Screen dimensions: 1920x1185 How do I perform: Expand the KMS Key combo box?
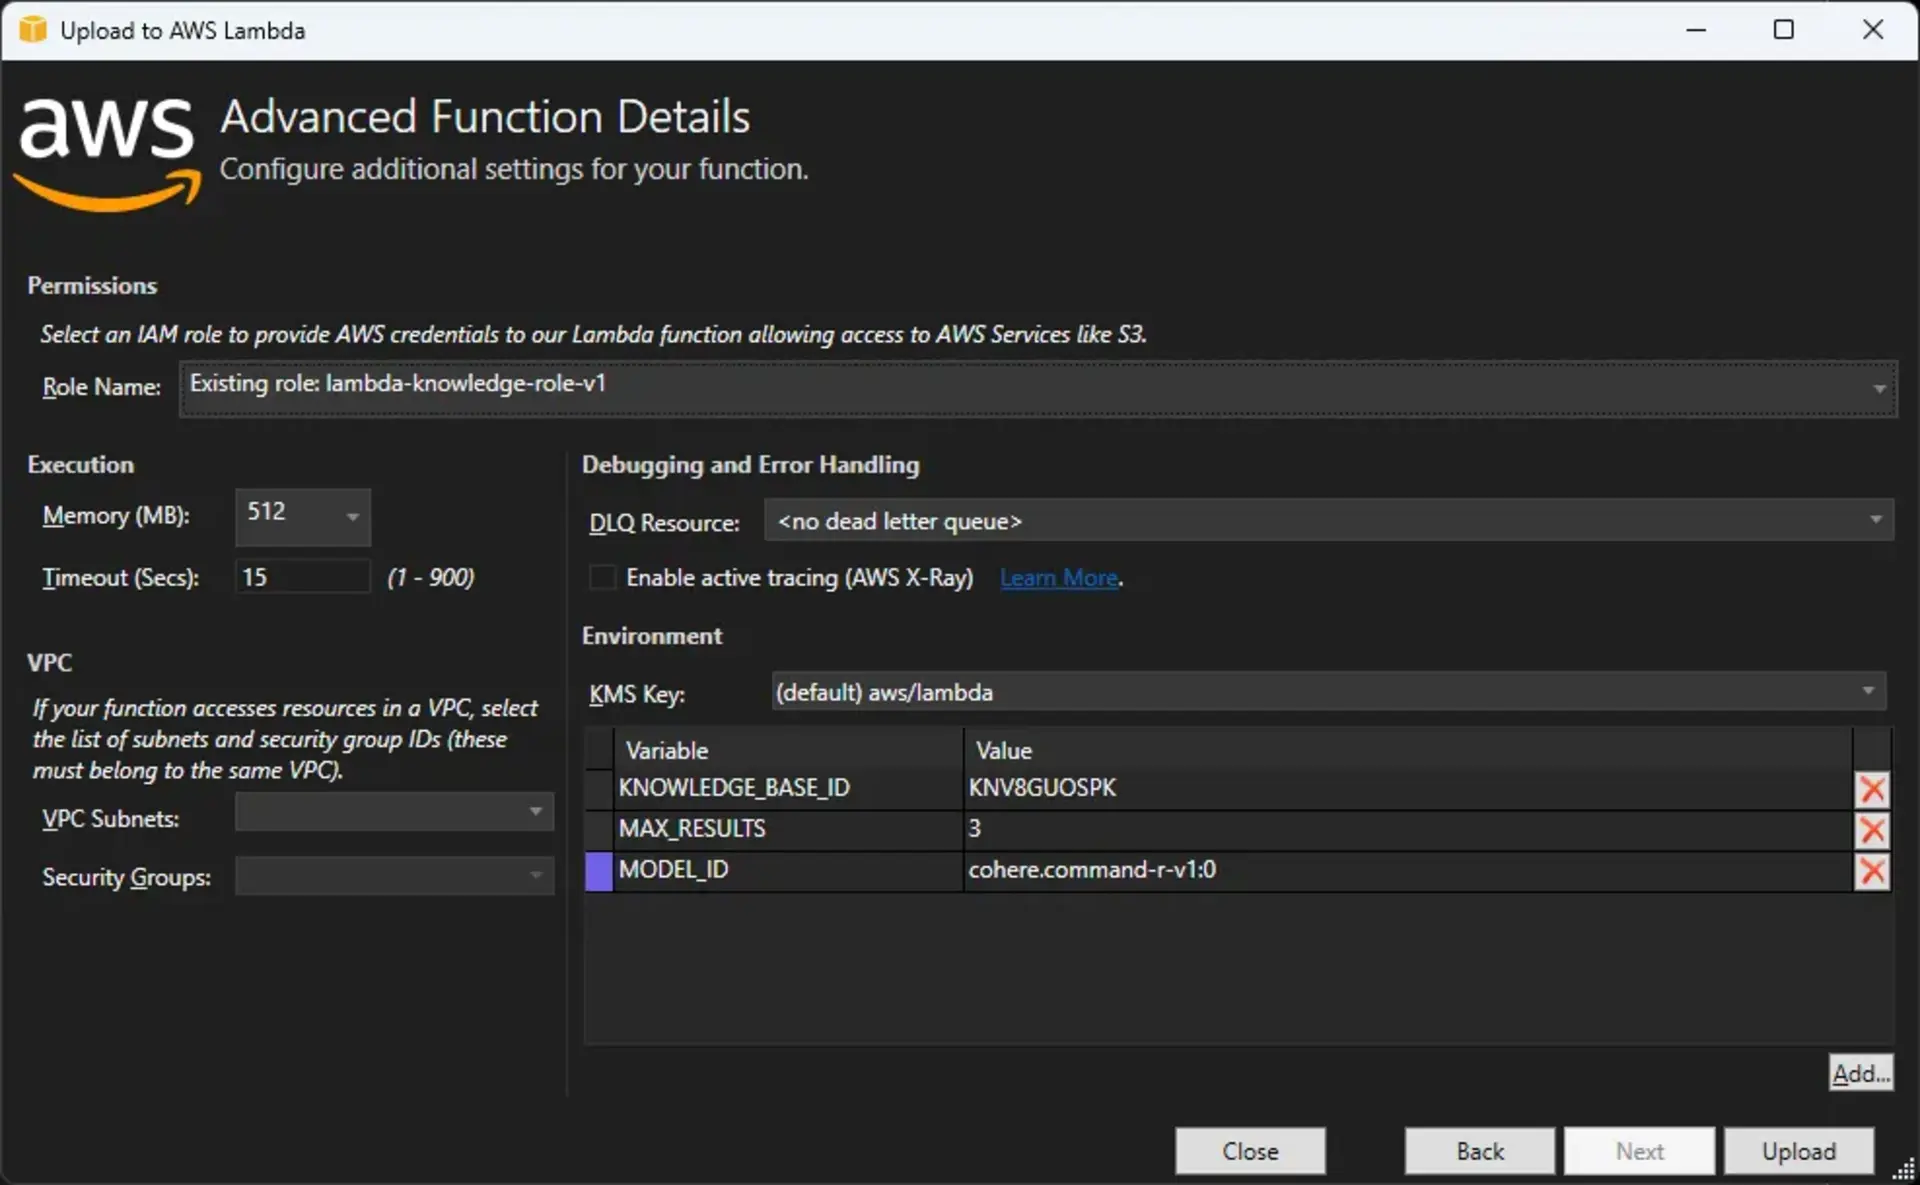pyautogui.click(x=1867, y=691)
